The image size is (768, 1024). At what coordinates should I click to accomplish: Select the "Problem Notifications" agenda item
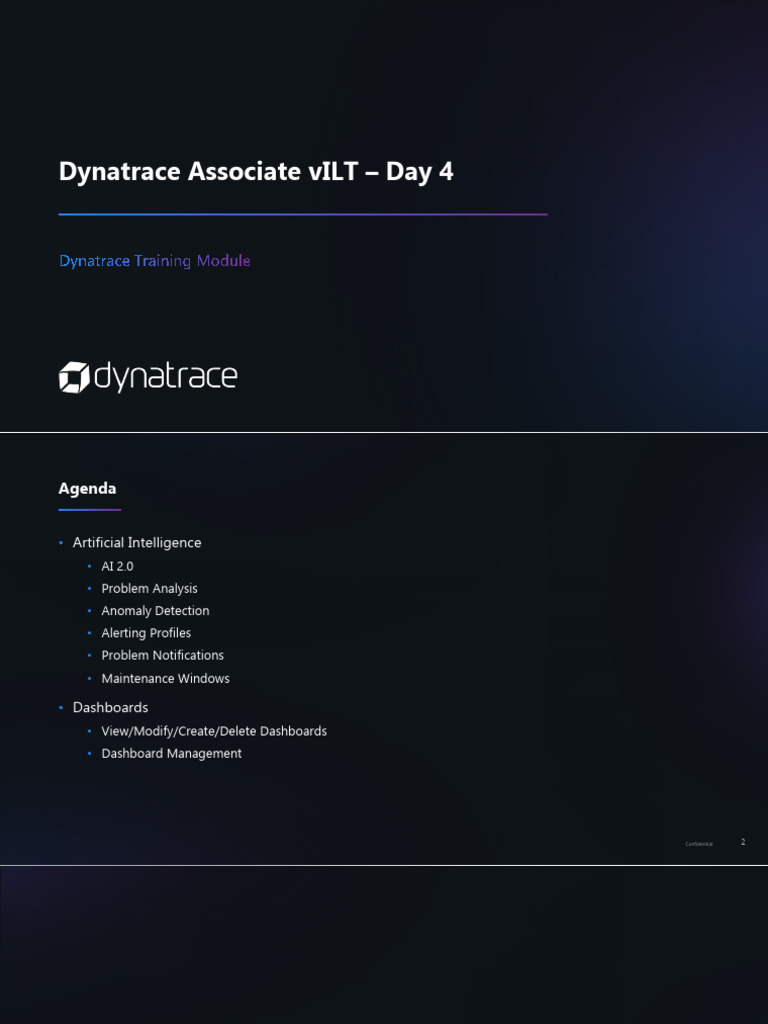163,655
